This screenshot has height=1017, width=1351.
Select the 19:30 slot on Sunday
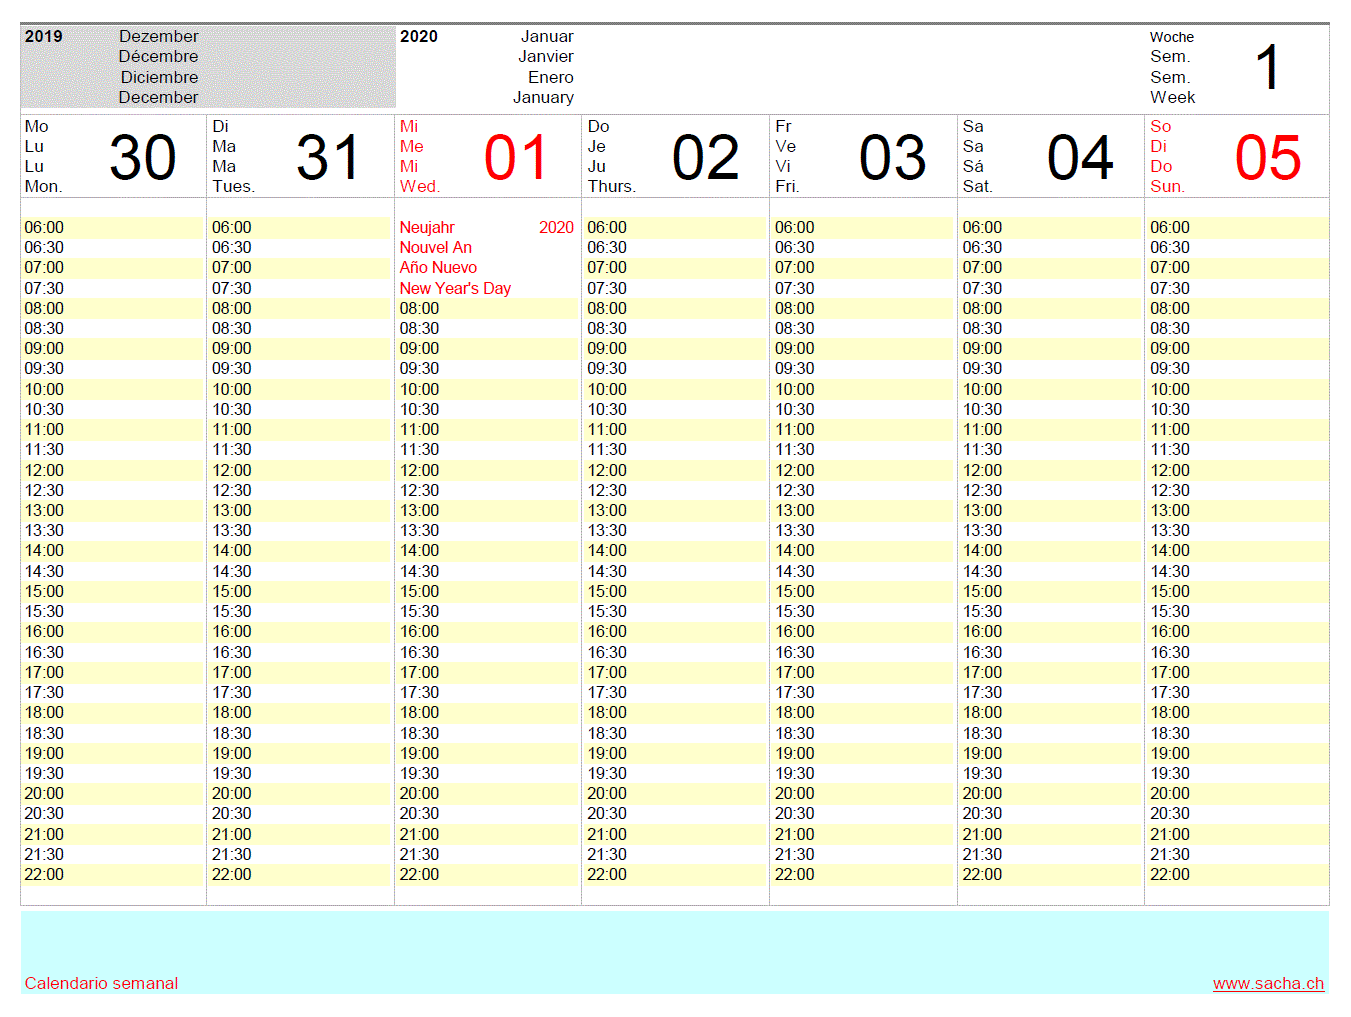[x=1237, y=774]
